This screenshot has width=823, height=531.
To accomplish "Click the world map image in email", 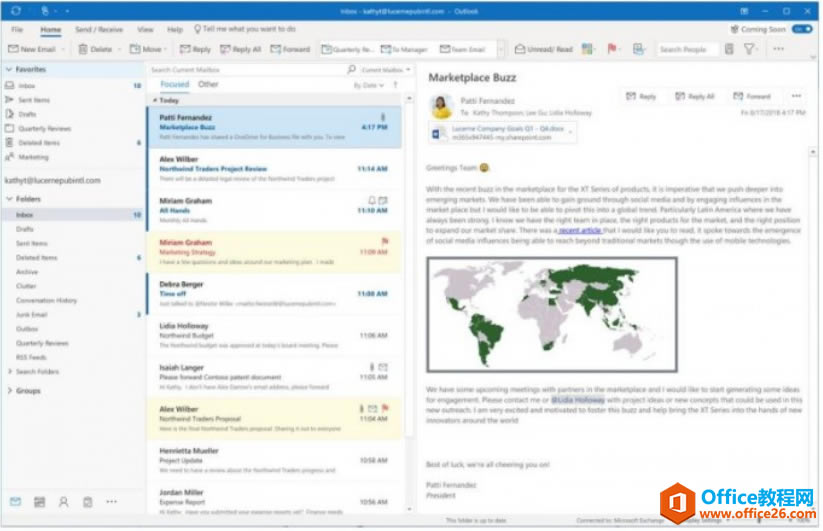I will coord(552,315).
